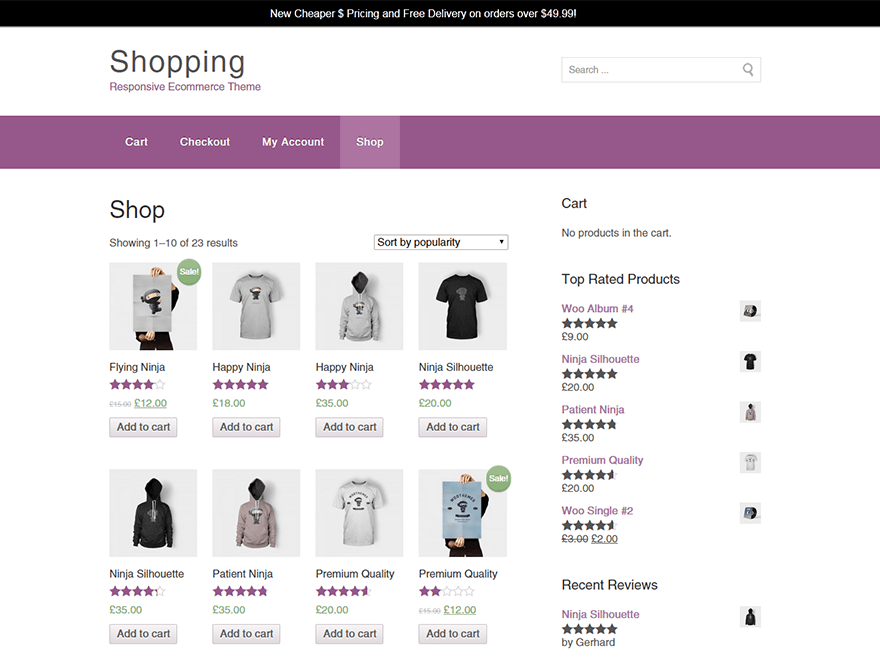The height and width of the screenshot is (660, 880).
Task: Open My Account navigation item
Action: [293, 142]
